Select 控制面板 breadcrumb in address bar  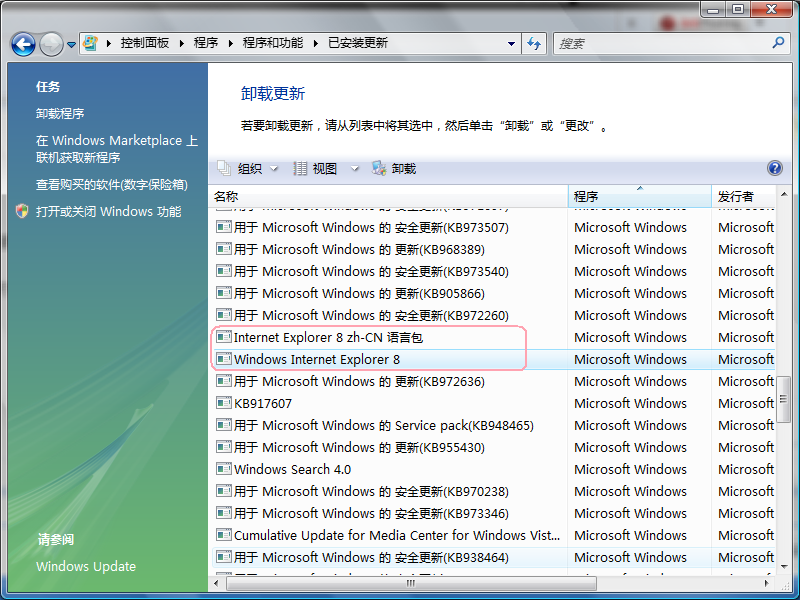coord(145,43)
